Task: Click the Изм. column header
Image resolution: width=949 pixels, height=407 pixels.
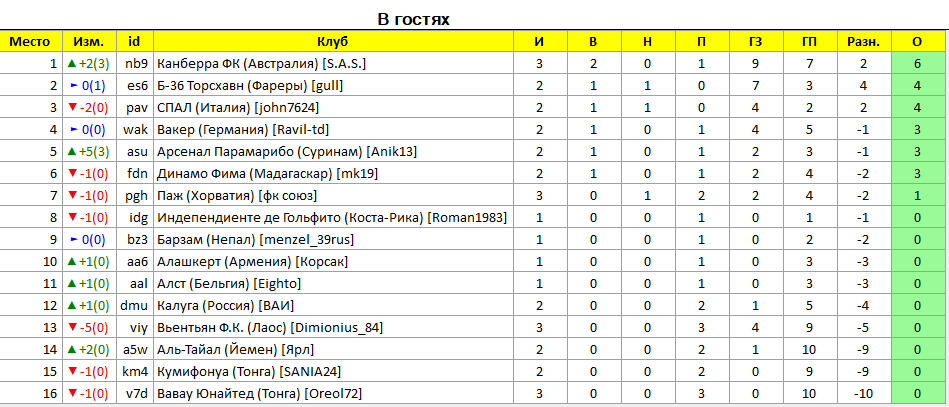Action: [89, 42]
